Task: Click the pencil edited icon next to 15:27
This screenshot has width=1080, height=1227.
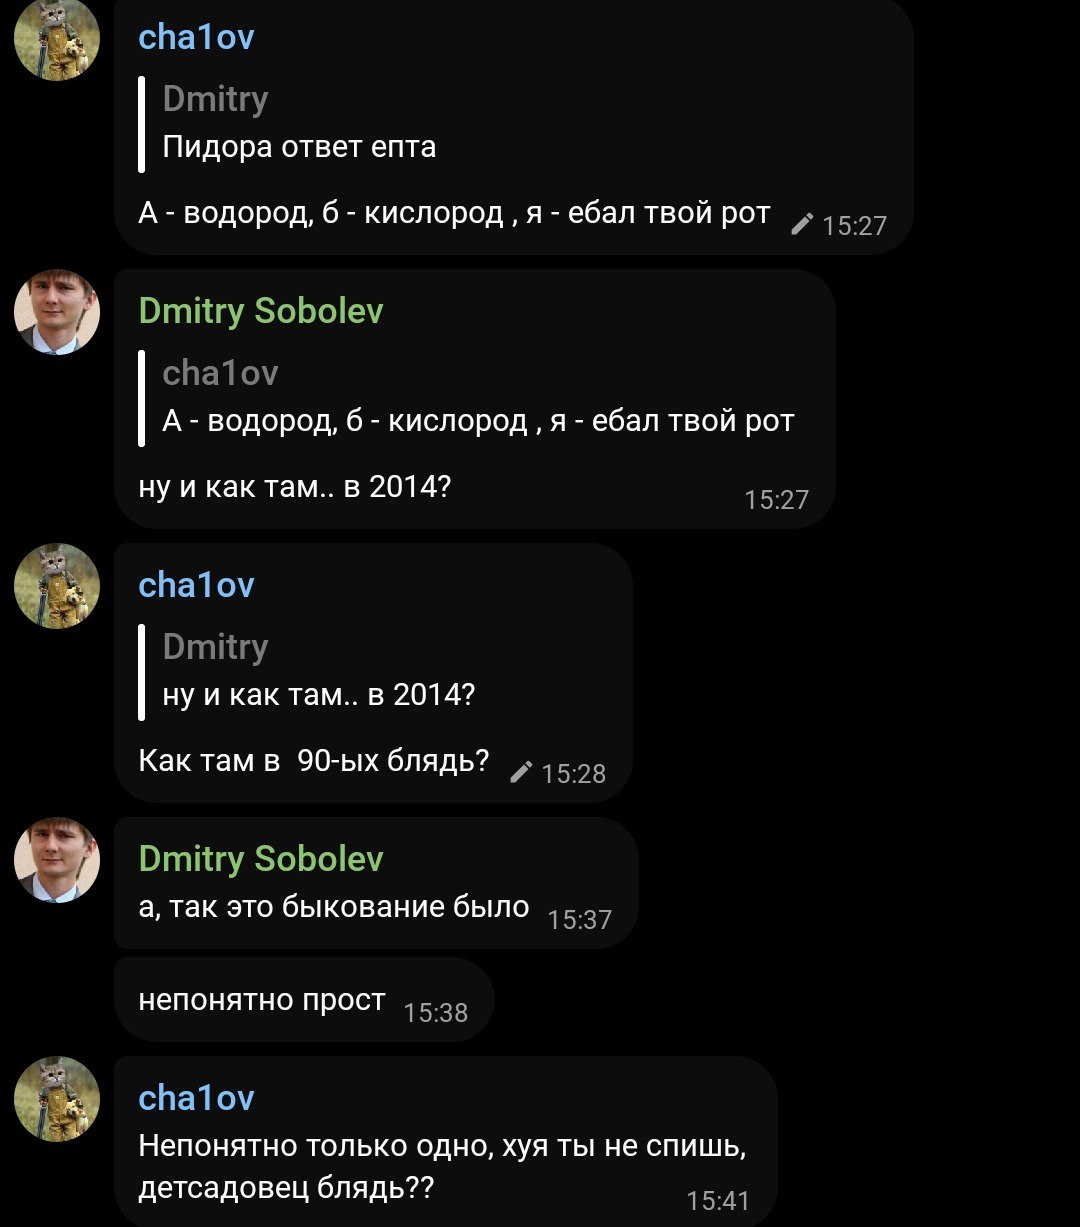Action: [x=801, y=225]
